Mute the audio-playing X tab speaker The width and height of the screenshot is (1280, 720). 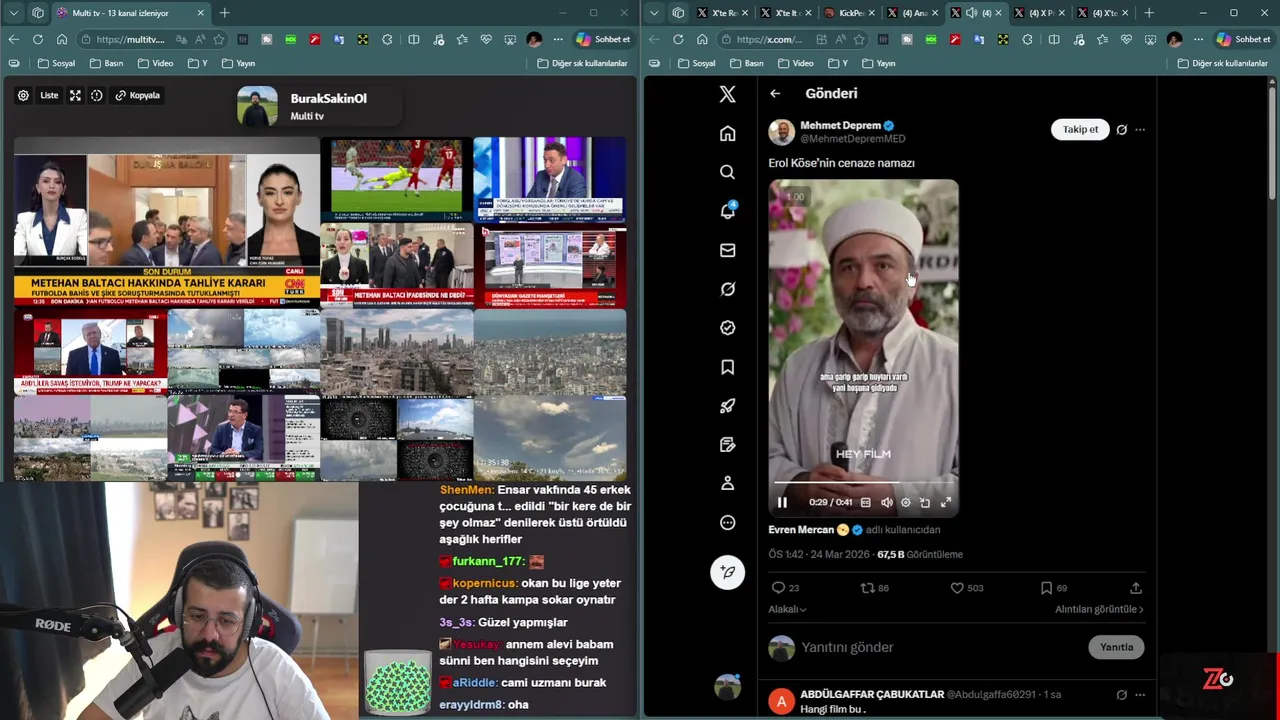pos(971,13)
